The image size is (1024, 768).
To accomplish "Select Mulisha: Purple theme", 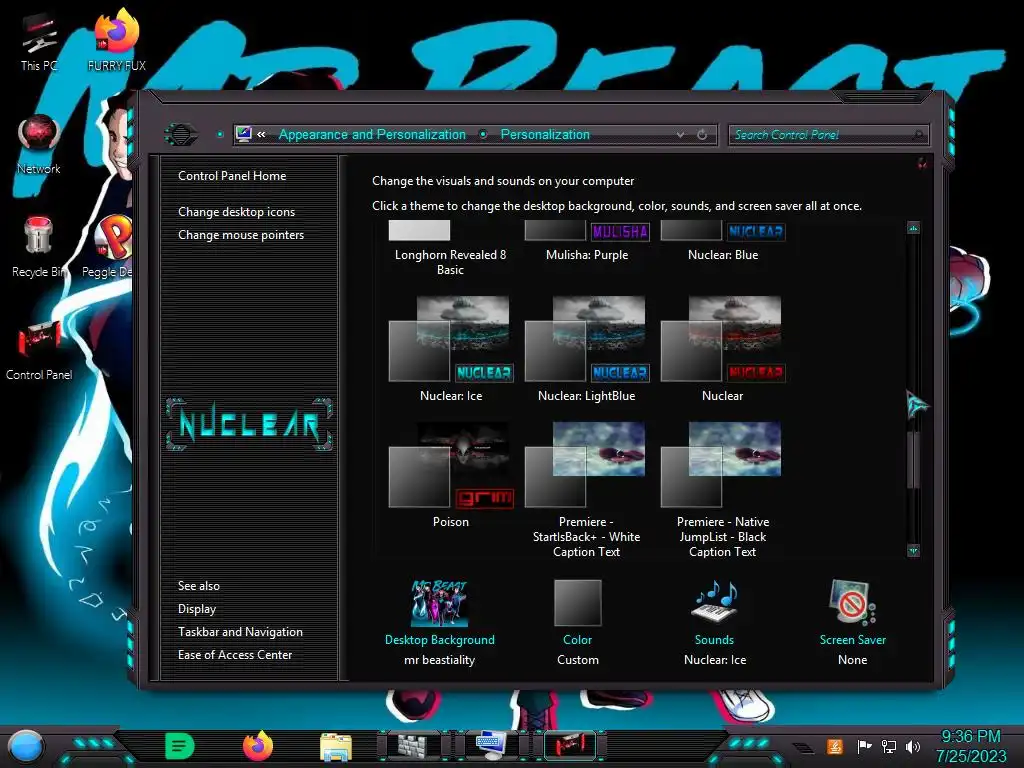I will pyautogui.click(x=586, y=242).
